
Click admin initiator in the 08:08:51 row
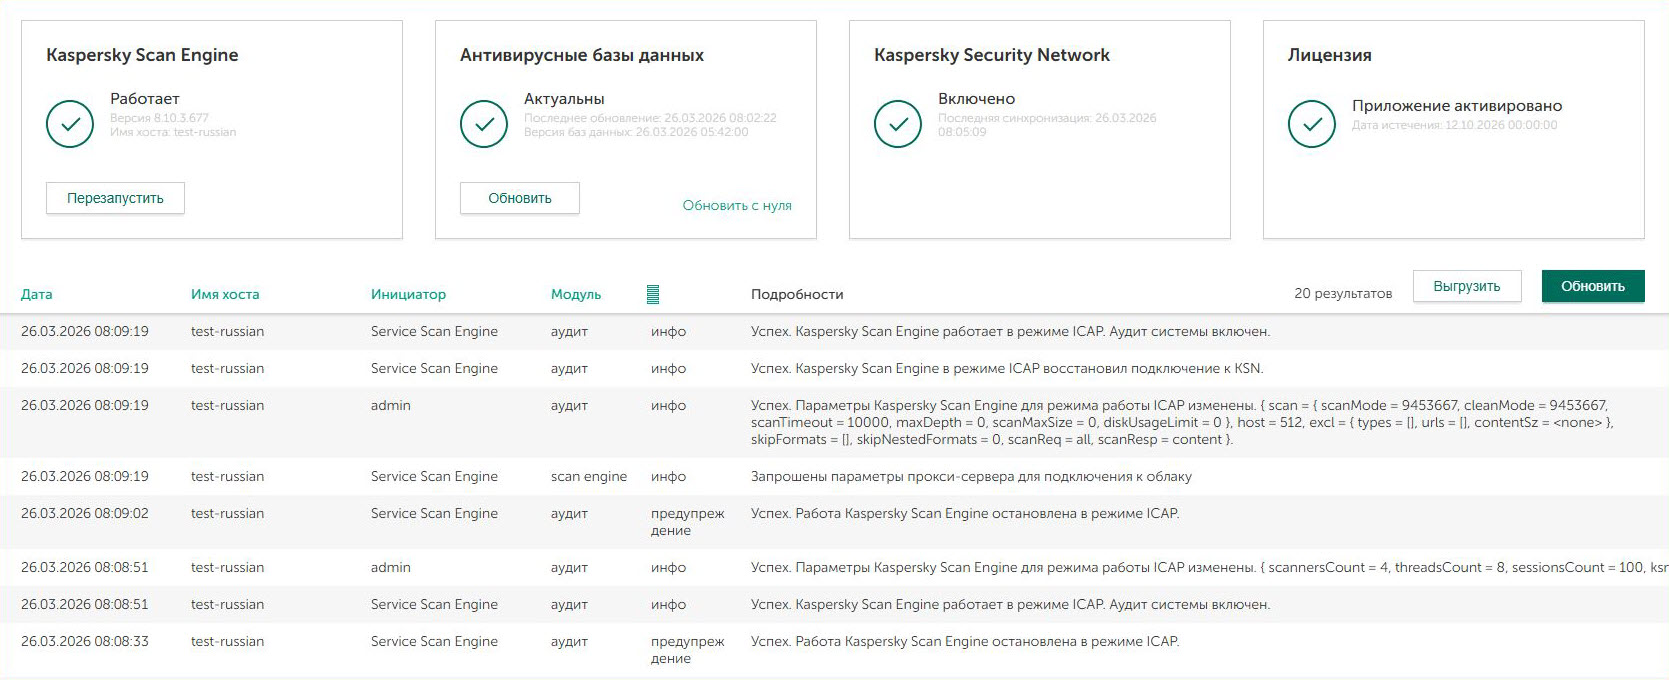pos(391,567)
